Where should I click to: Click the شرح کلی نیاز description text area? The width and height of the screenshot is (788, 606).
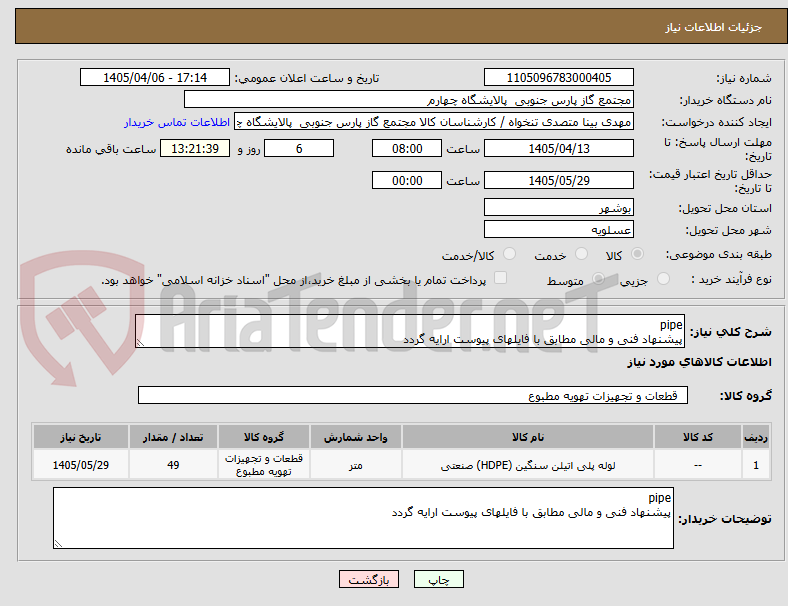410,331
